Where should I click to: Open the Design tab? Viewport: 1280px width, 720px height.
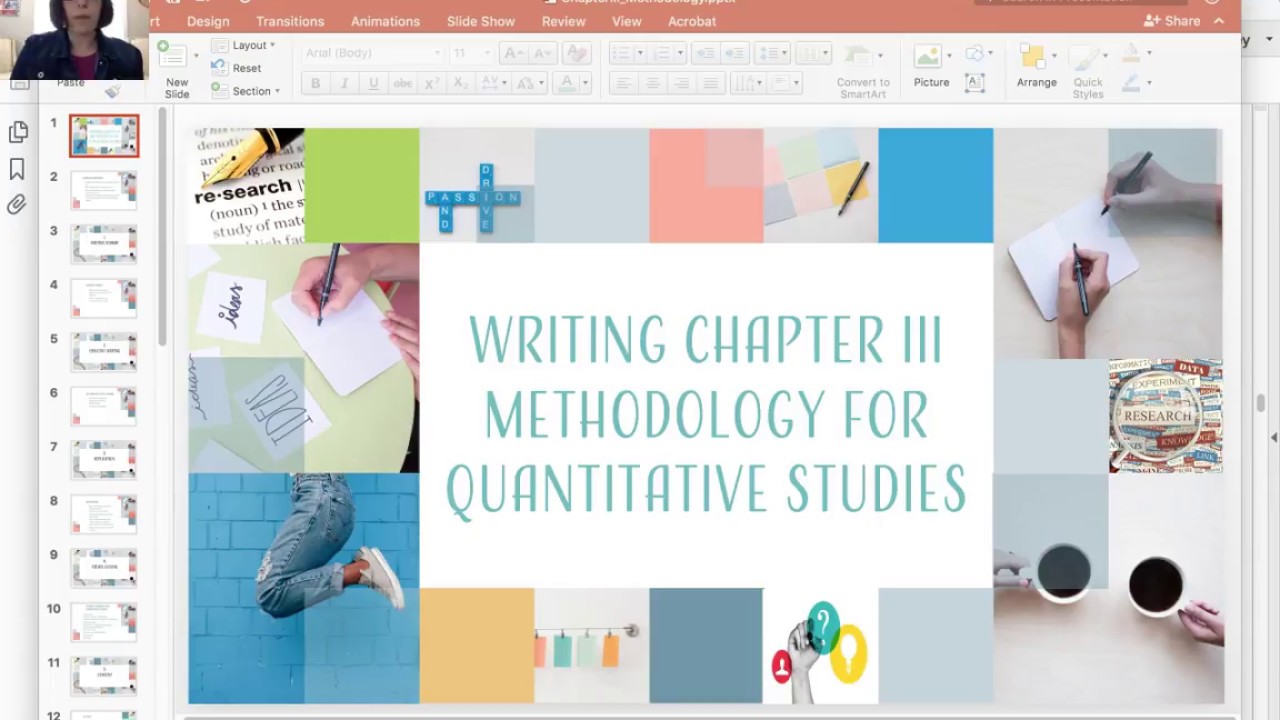coord(208,21)
